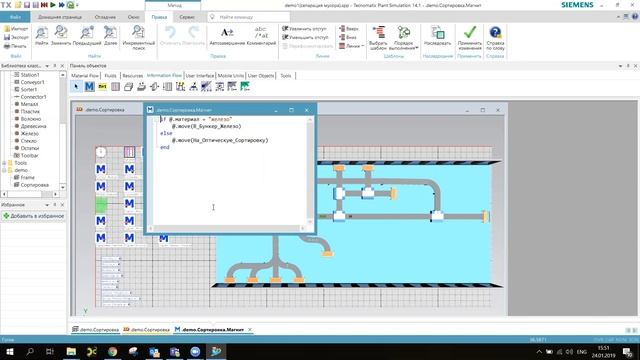Select Железо in class library tree
640x360 pixels.
(x=29, y=133)
